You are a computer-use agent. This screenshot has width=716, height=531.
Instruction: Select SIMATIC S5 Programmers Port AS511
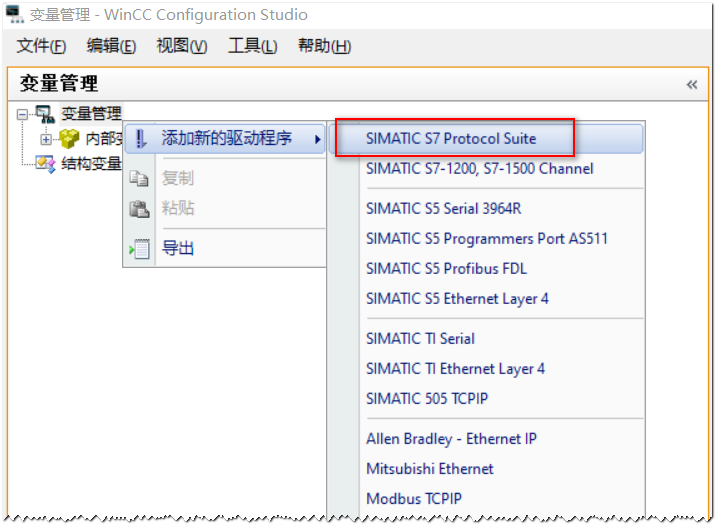pyautogui.click(x=487, y=239)
